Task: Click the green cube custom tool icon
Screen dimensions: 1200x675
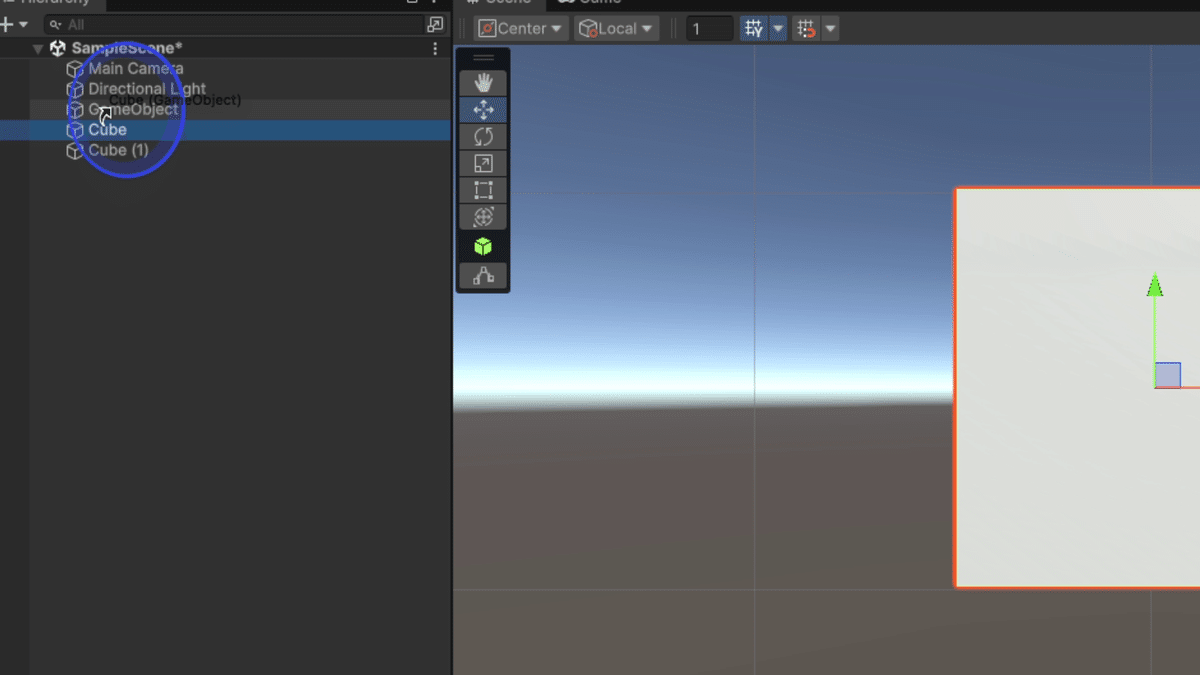Action: [483, 246]
